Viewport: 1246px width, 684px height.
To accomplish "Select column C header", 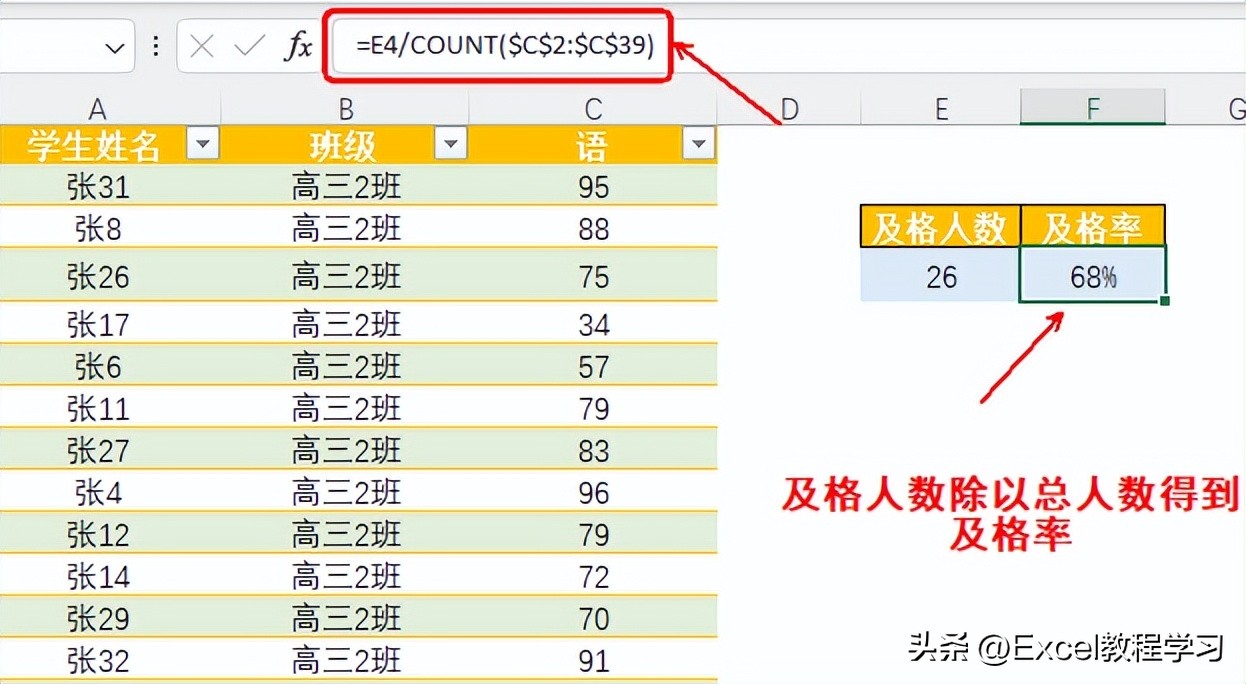I will 594,107.
